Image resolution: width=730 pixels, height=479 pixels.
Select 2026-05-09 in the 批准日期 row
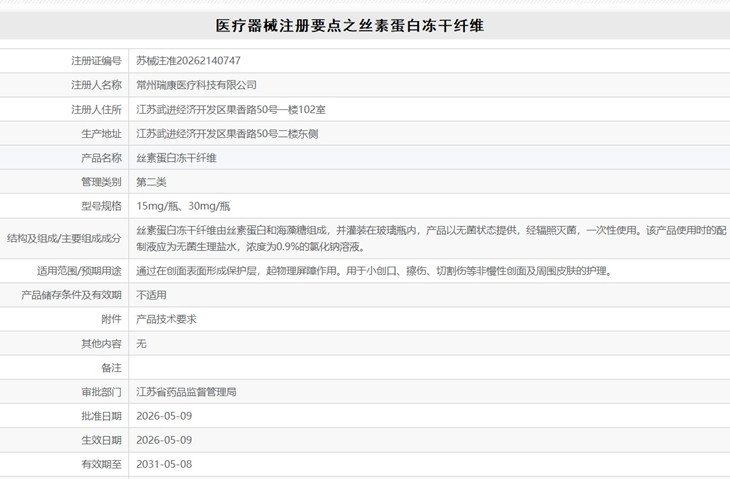164,416
